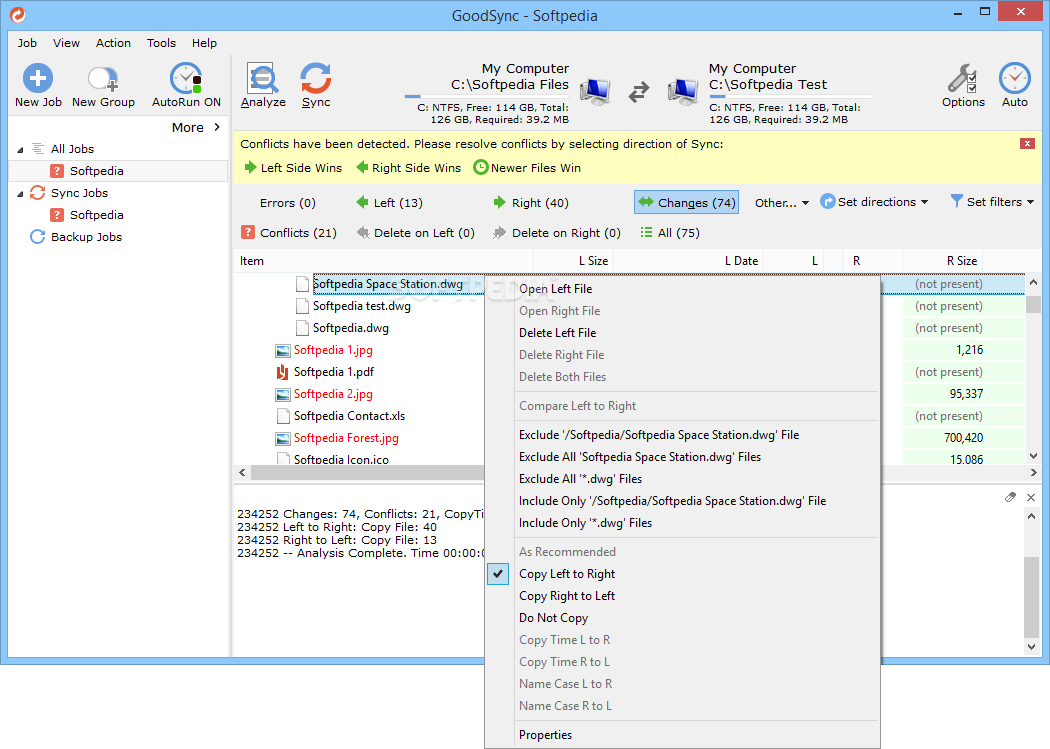This screenshot has height=749, width=1050.
Task: Sort by R Size column header
Action: pos(942,261)
